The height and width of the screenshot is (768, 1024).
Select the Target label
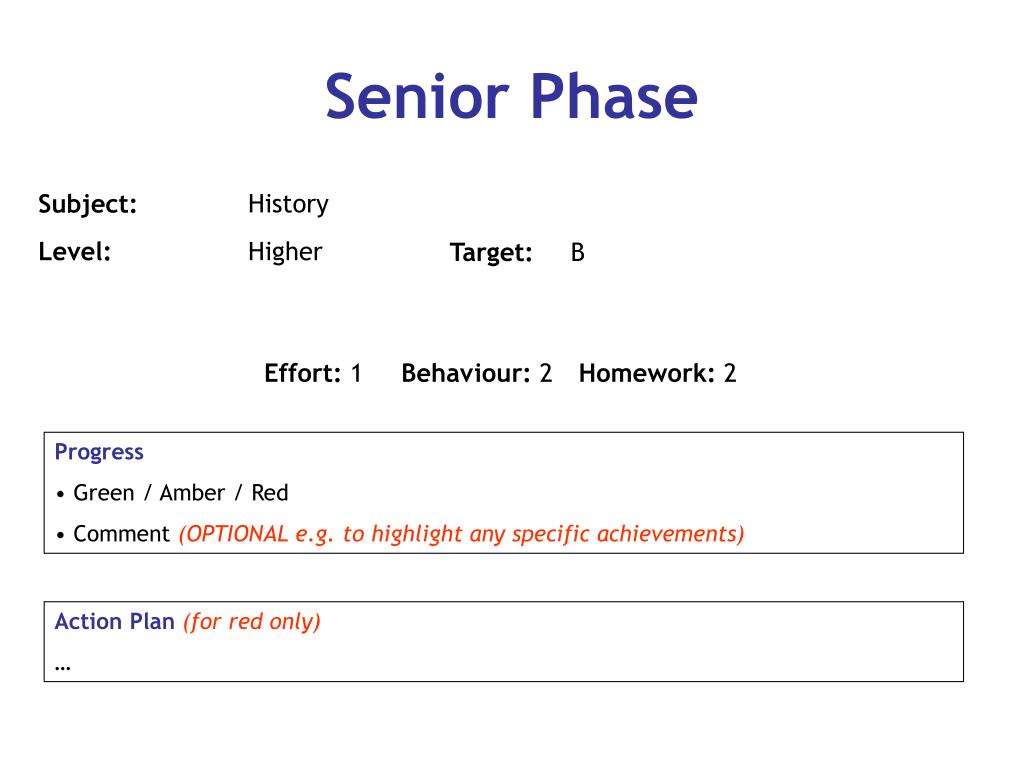(x=491, y=253)
